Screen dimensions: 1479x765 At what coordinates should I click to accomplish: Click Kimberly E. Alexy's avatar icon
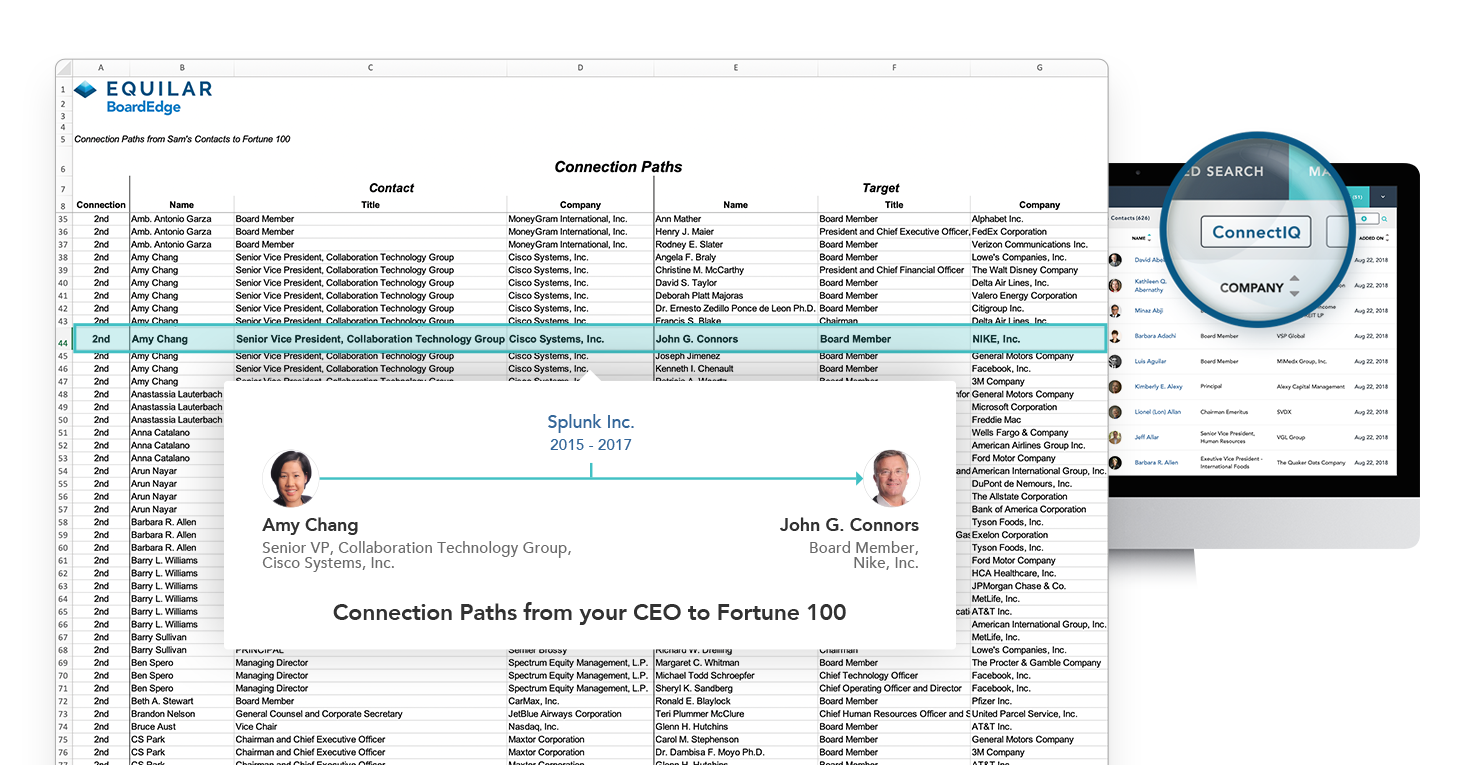[x=1115, y=387]
